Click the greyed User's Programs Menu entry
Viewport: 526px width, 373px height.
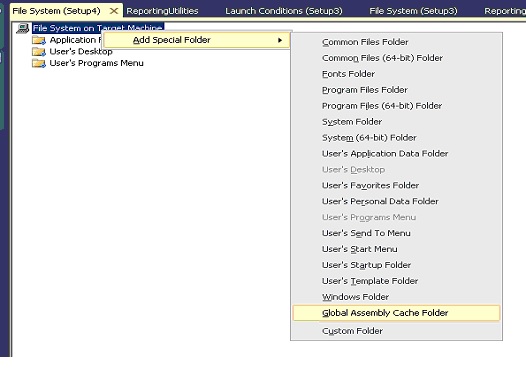[396, 217]
